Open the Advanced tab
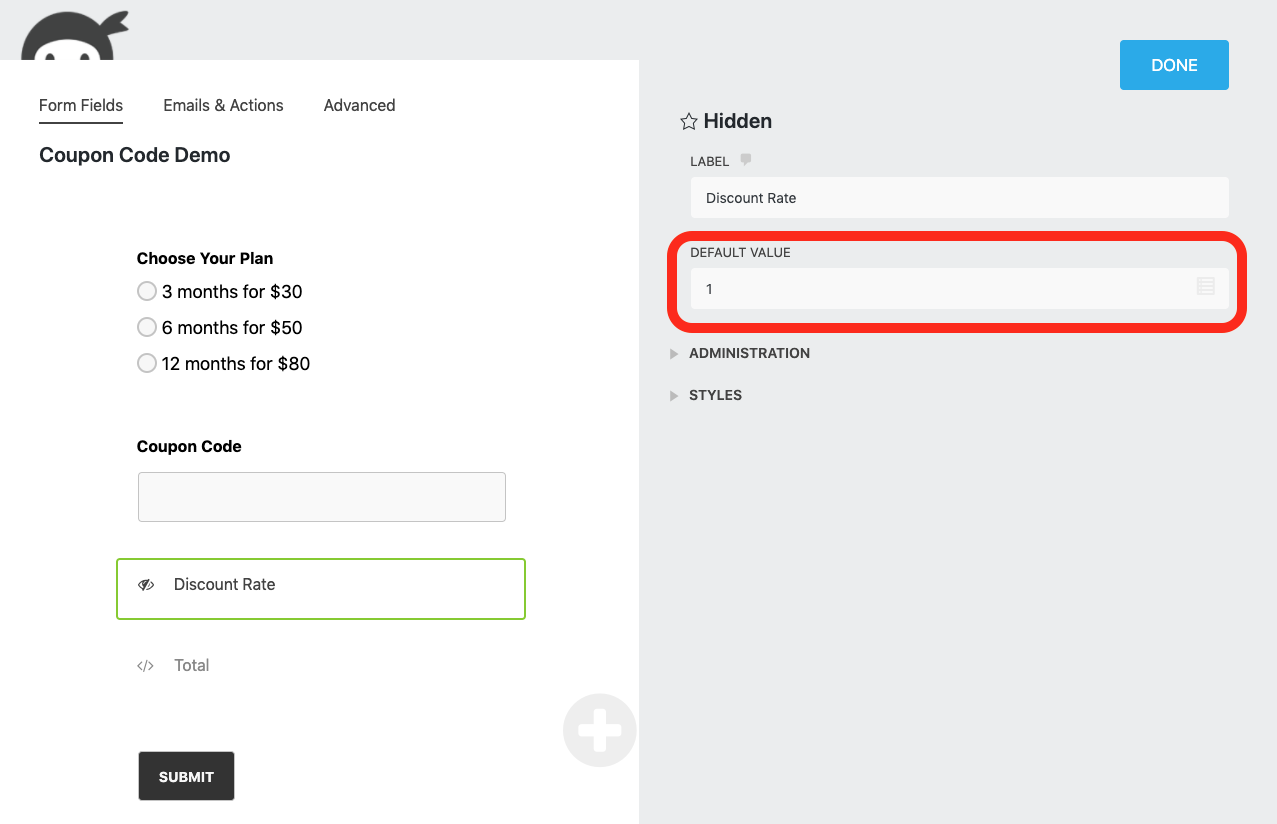The width and height of the screenshot is (1277, 824). [358, 105]
